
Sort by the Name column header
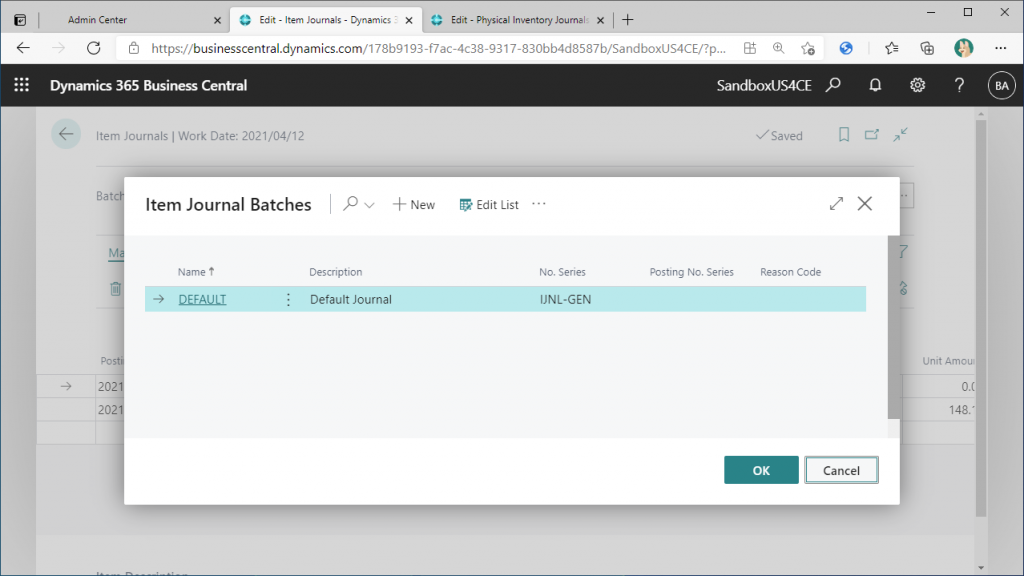coord(196,272)
